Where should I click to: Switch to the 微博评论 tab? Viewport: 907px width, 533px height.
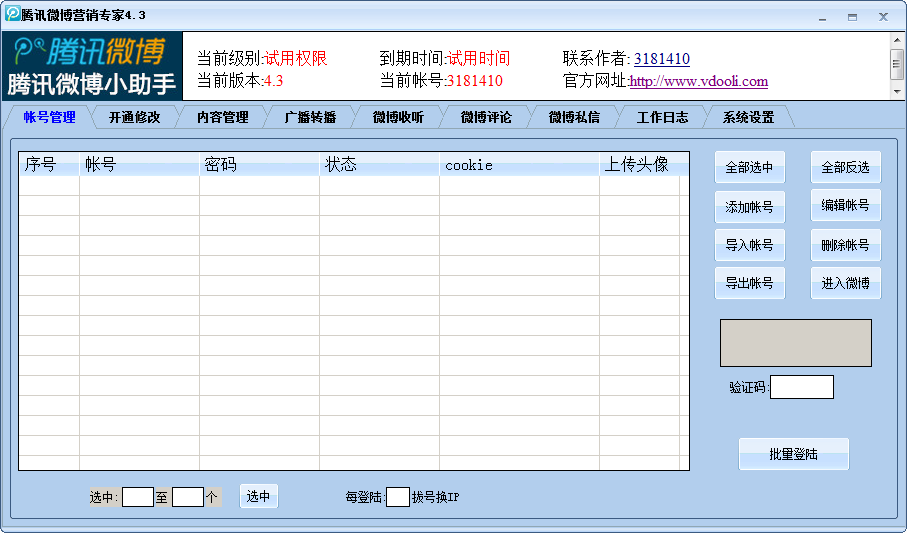(486, 117)
